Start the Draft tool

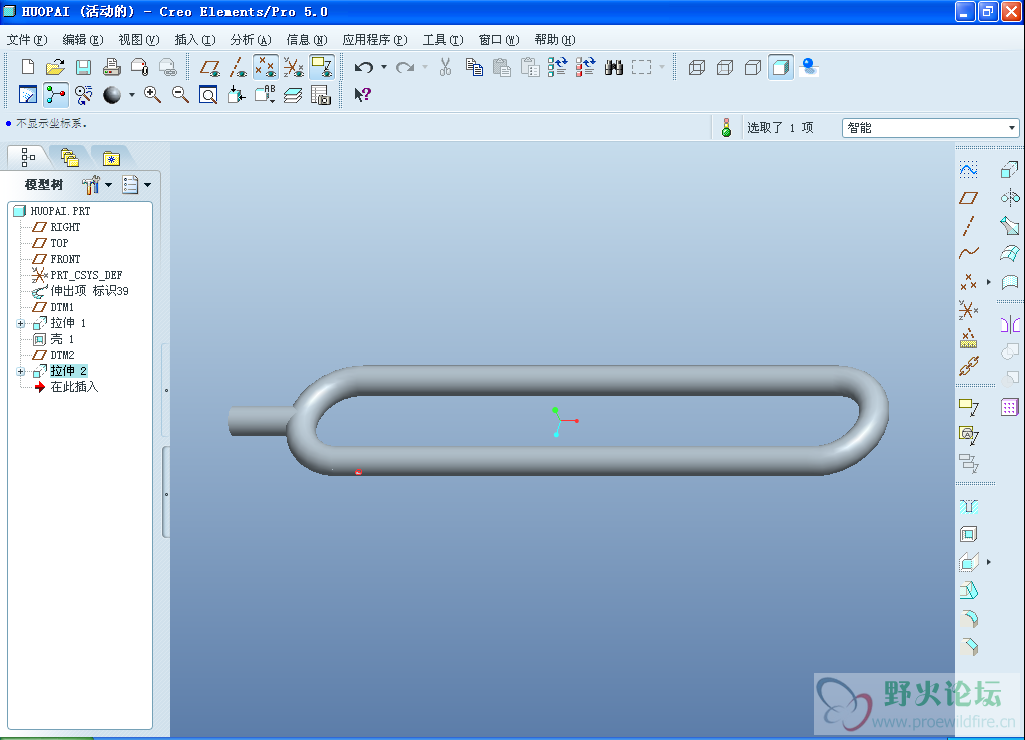pyautogui.click(x=968, y=591)
